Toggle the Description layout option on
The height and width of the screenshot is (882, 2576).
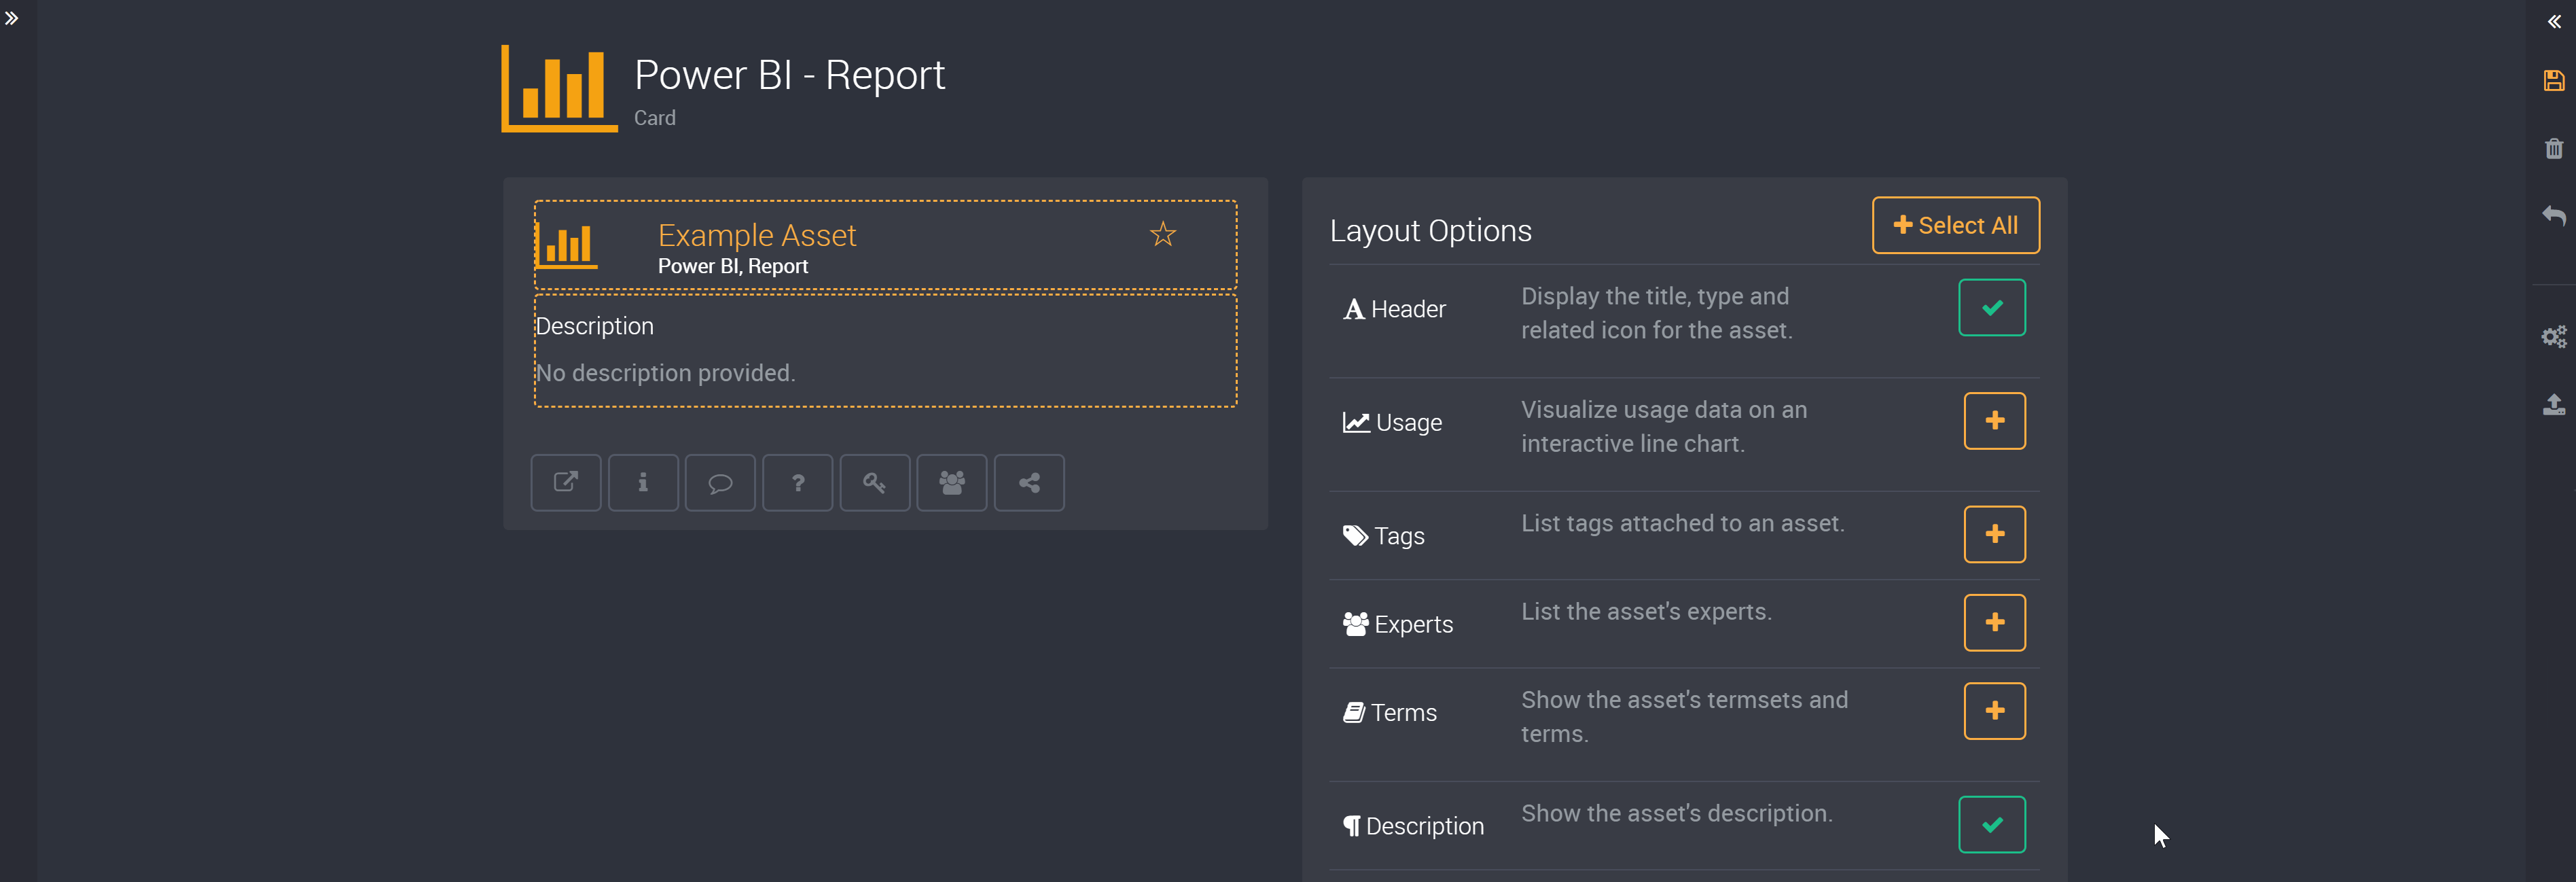click(x=1994, y=824)
